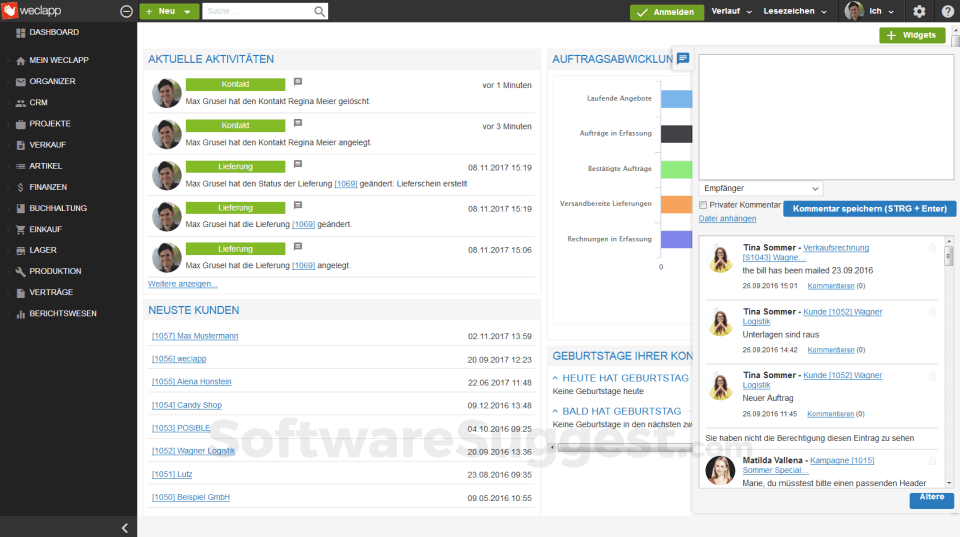Collapse the menu with the minus circle icon

[x=127, y=11]
